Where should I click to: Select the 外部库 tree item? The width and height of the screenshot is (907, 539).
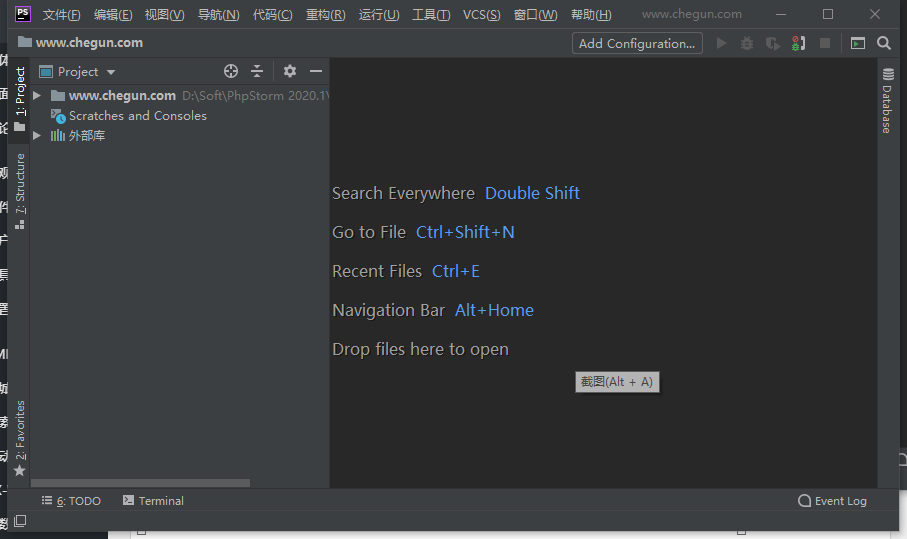click(78, 135)
